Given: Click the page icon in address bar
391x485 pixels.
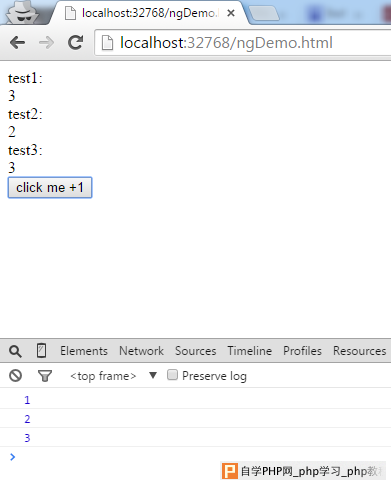Looking at the screenshot, I should [107, 43].
